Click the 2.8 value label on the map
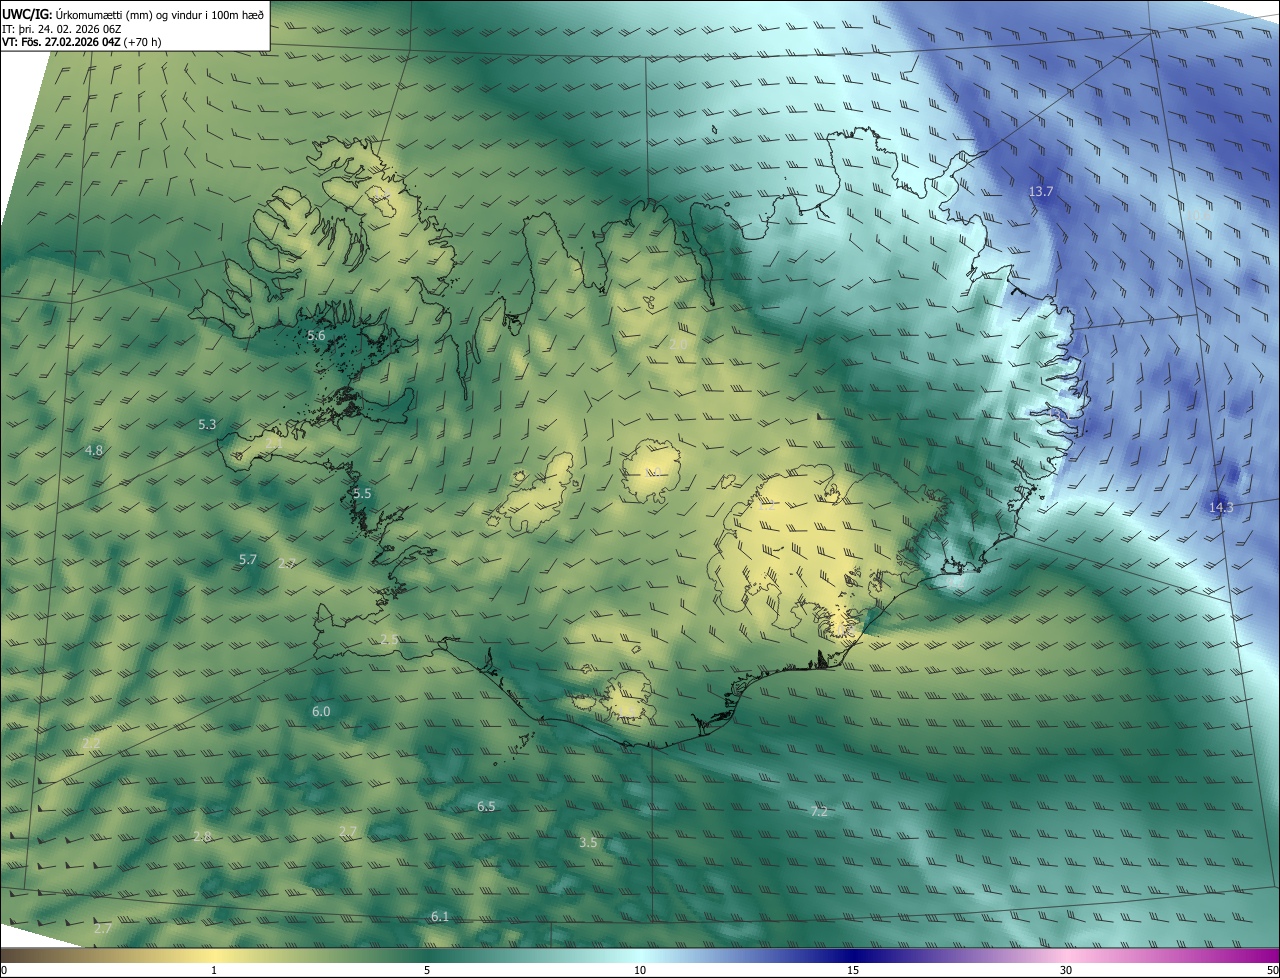Viewport: 1280px width, 978px height. point(202,836)
